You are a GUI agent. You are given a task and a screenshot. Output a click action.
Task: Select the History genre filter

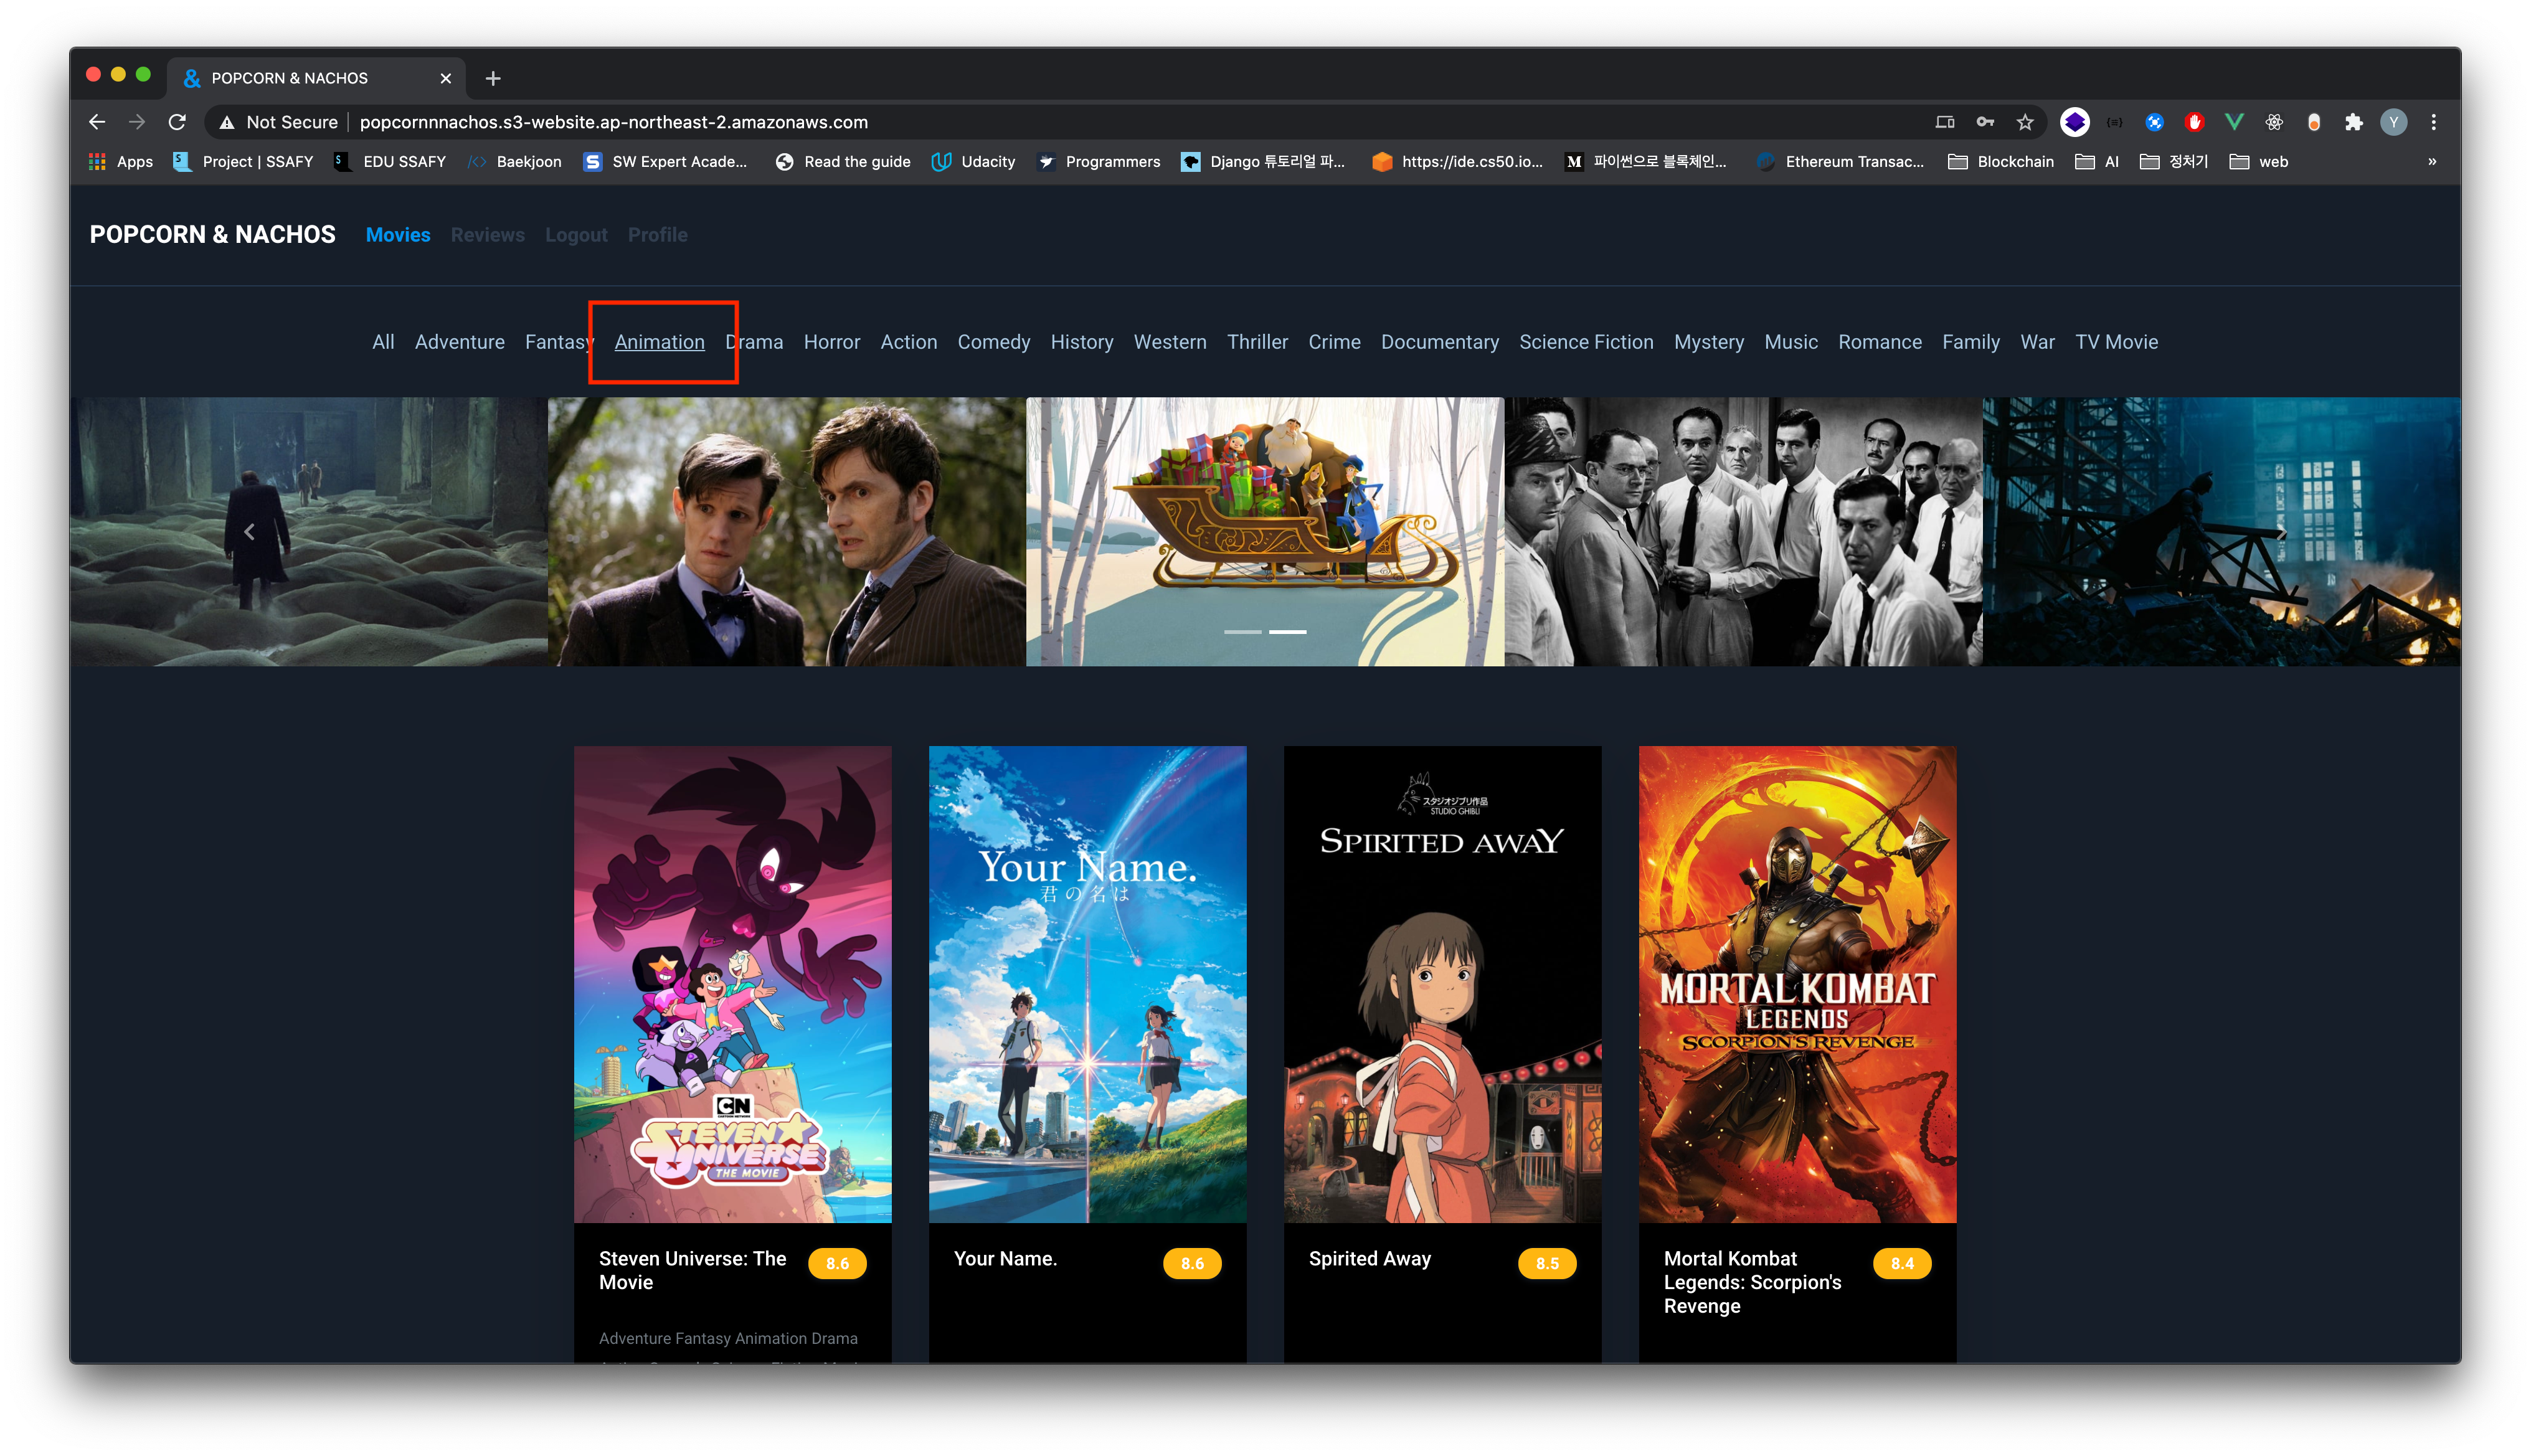(x=1081, y=342)
